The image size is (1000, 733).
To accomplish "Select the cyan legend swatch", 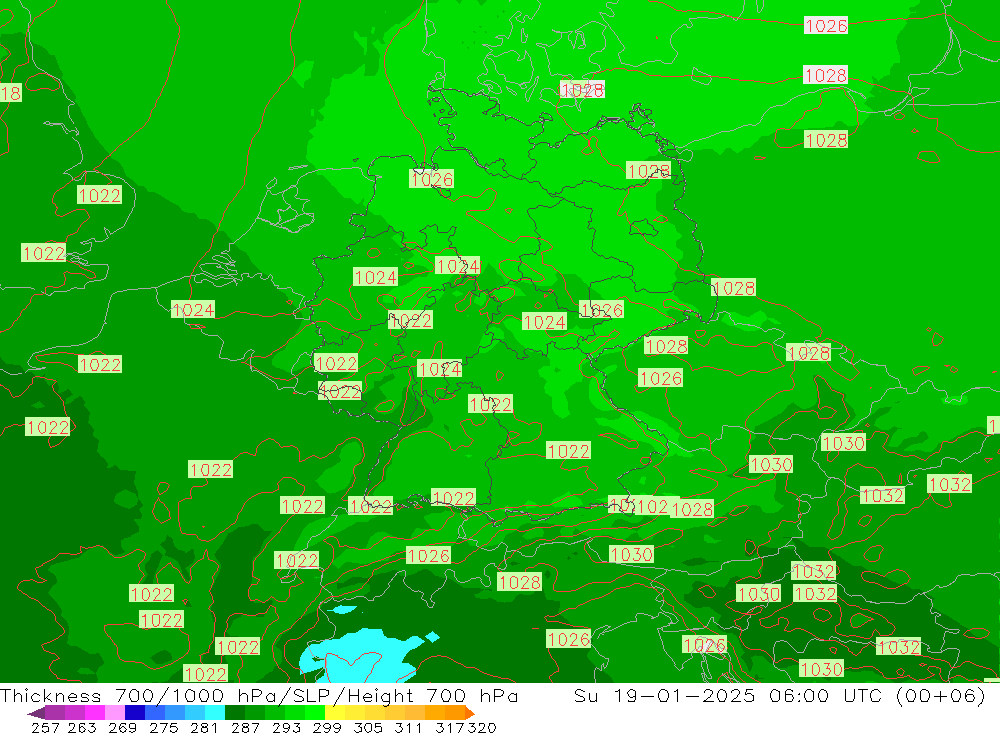I will point(215,713).
